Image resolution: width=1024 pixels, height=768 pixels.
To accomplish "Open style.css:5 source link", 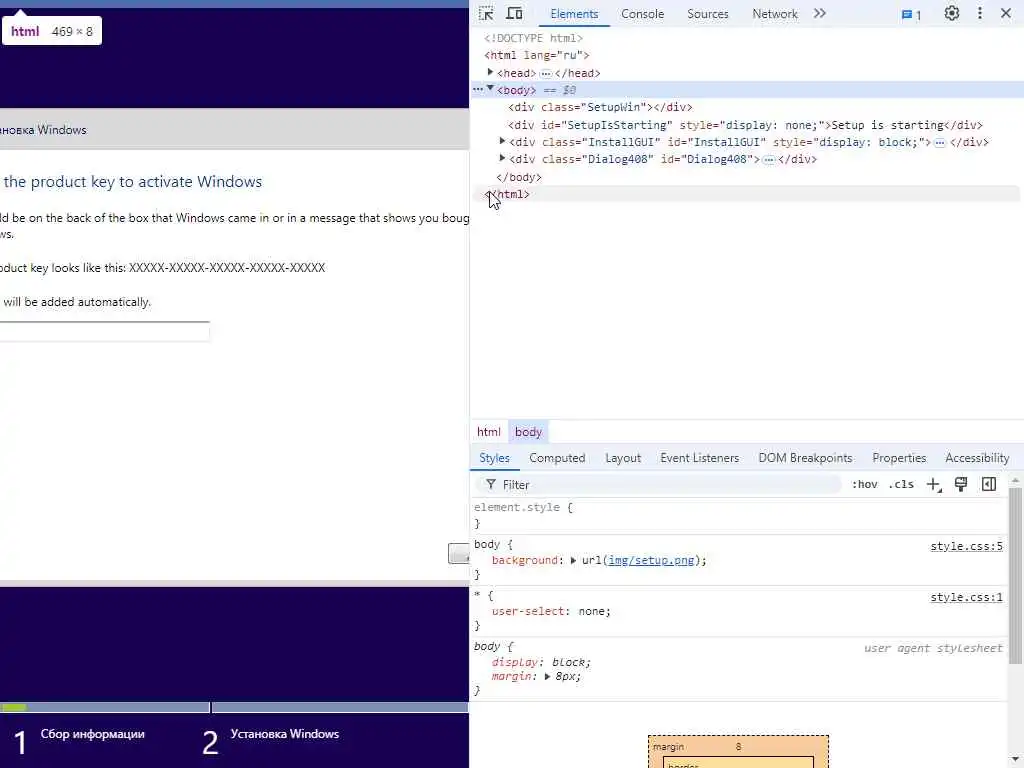I will pyautogui.click(x=967, y=546).
